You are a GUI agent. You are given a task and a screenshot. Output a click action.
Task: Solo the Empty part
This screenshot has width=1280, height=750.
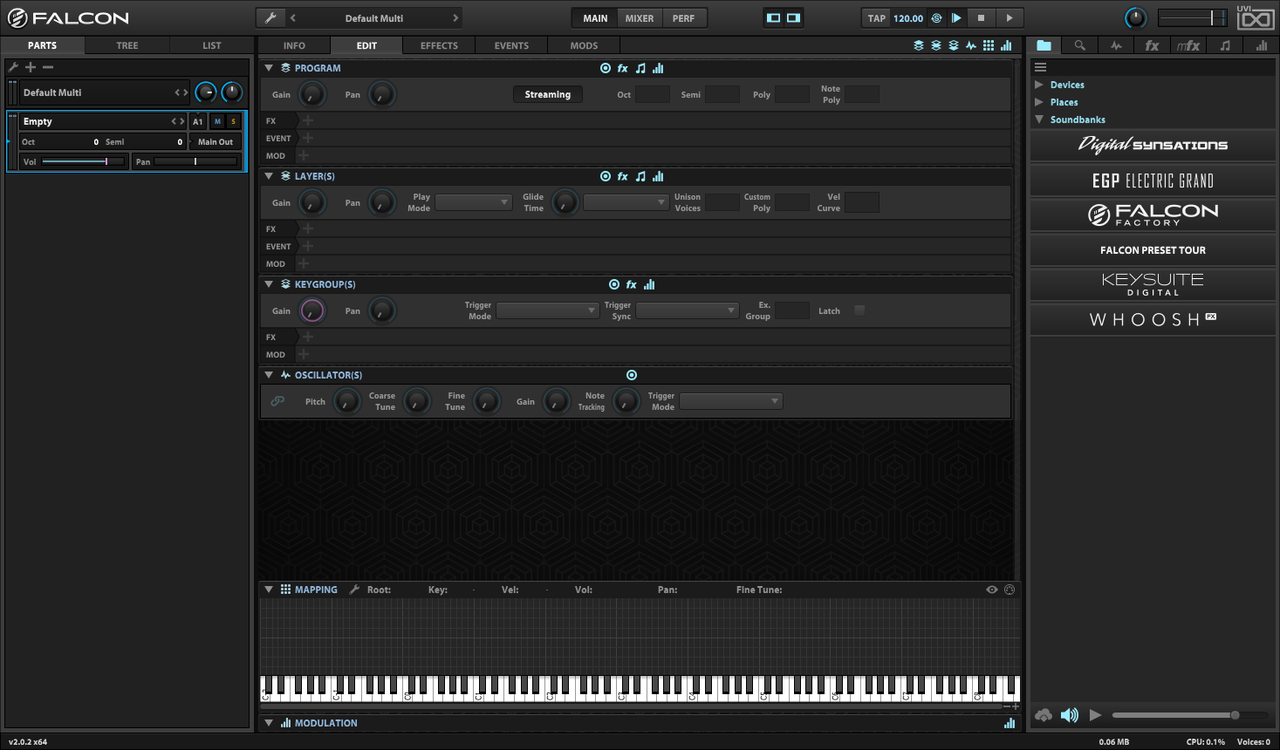tap(234, 121)
